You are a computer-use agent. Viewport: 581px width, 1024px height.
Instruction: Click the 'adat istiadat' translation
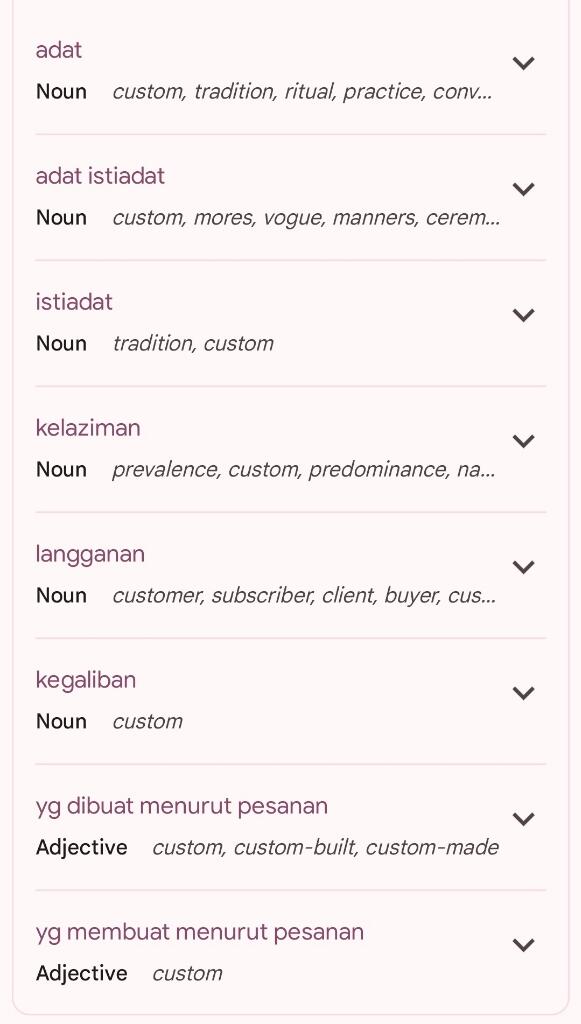tap(101, 175)
